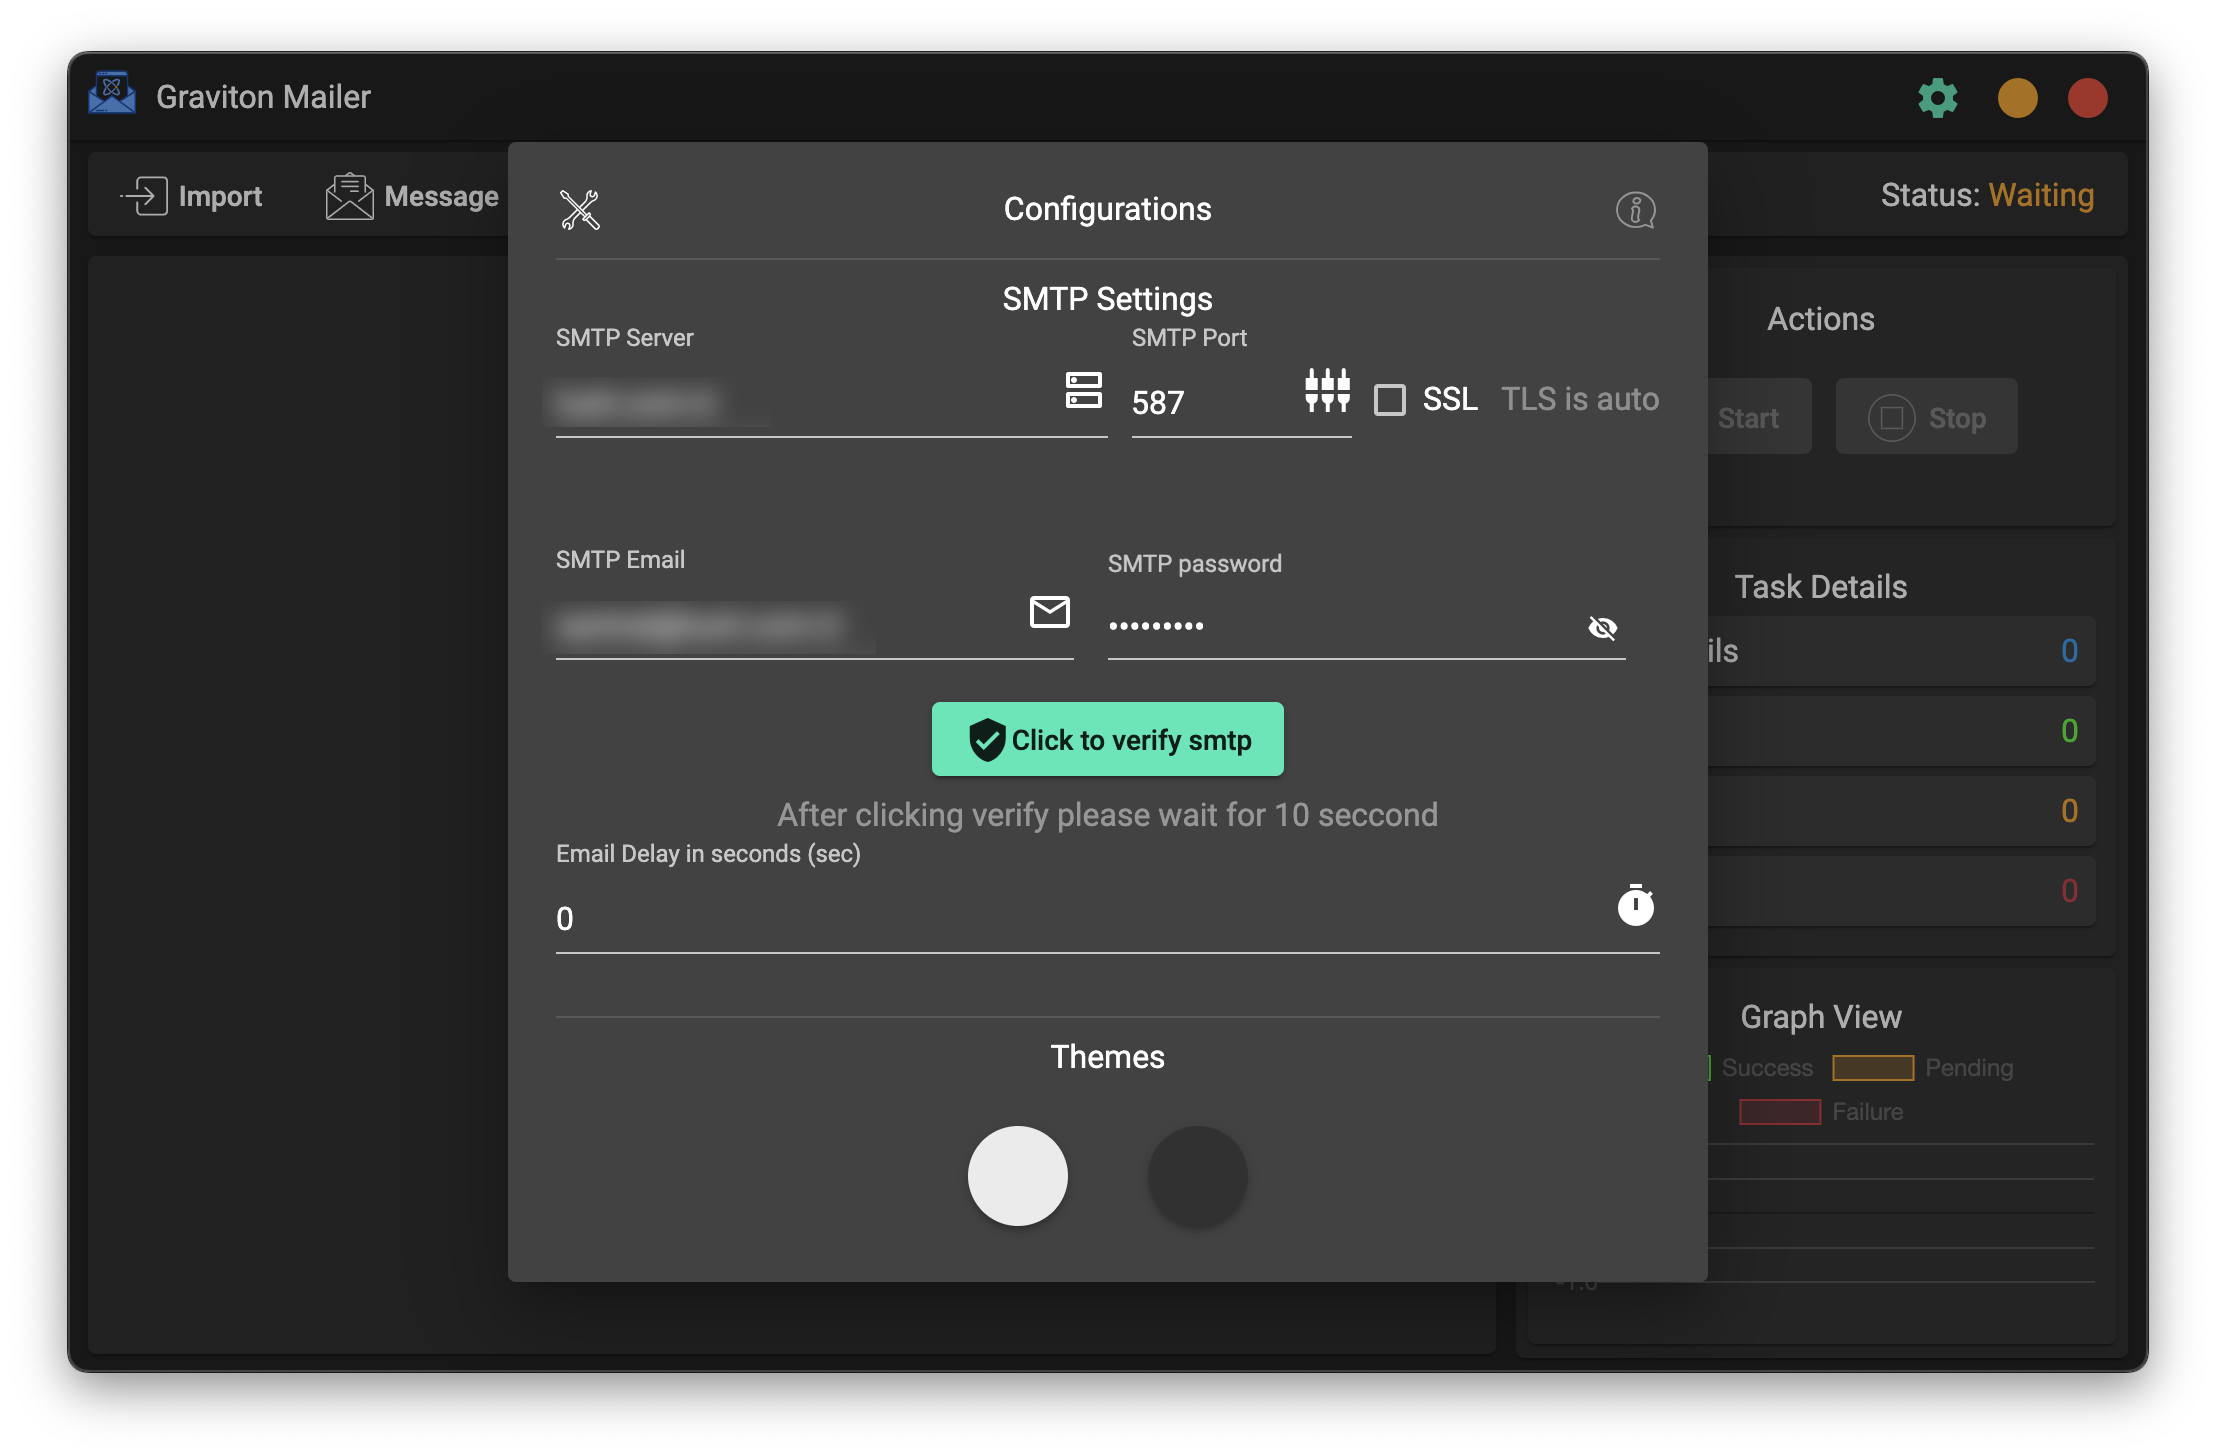Viewport: 2216px width, 1456px height.
Task: Toggle the Pending legend in Graph View
Action: 1922,1068
